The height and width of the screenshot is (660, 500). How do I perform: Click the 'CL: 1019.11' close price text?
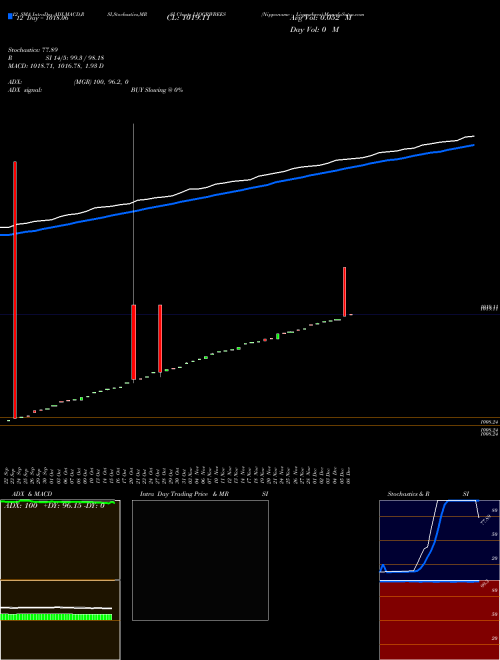pos(188,19)
